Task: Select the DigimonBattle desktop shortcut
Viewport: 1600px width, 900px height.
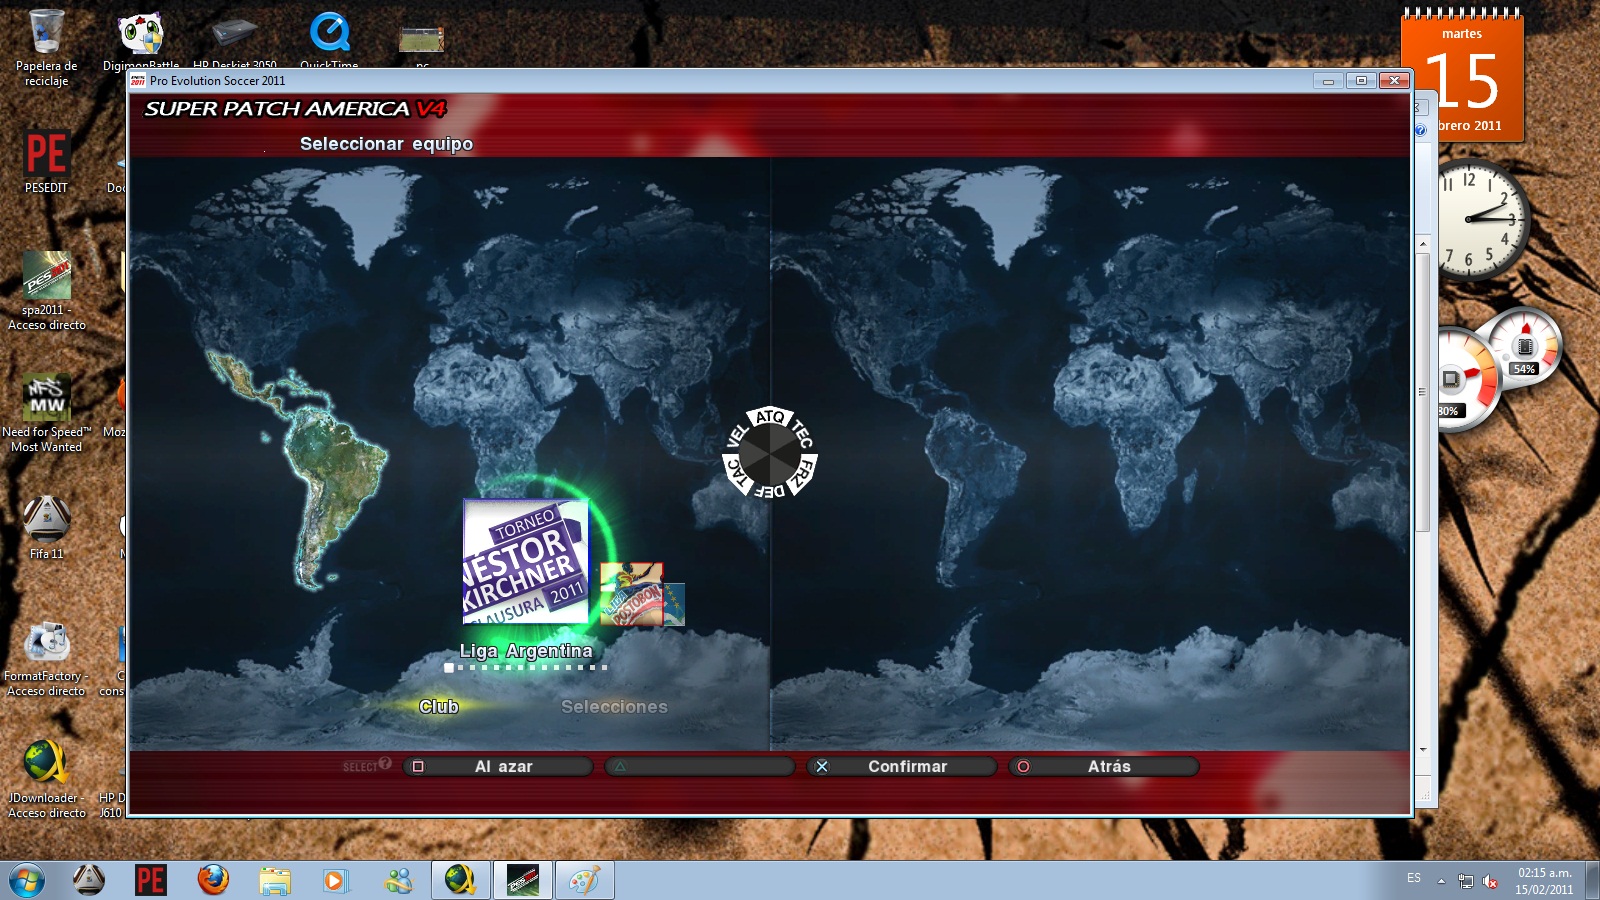Action: point(141,42)
